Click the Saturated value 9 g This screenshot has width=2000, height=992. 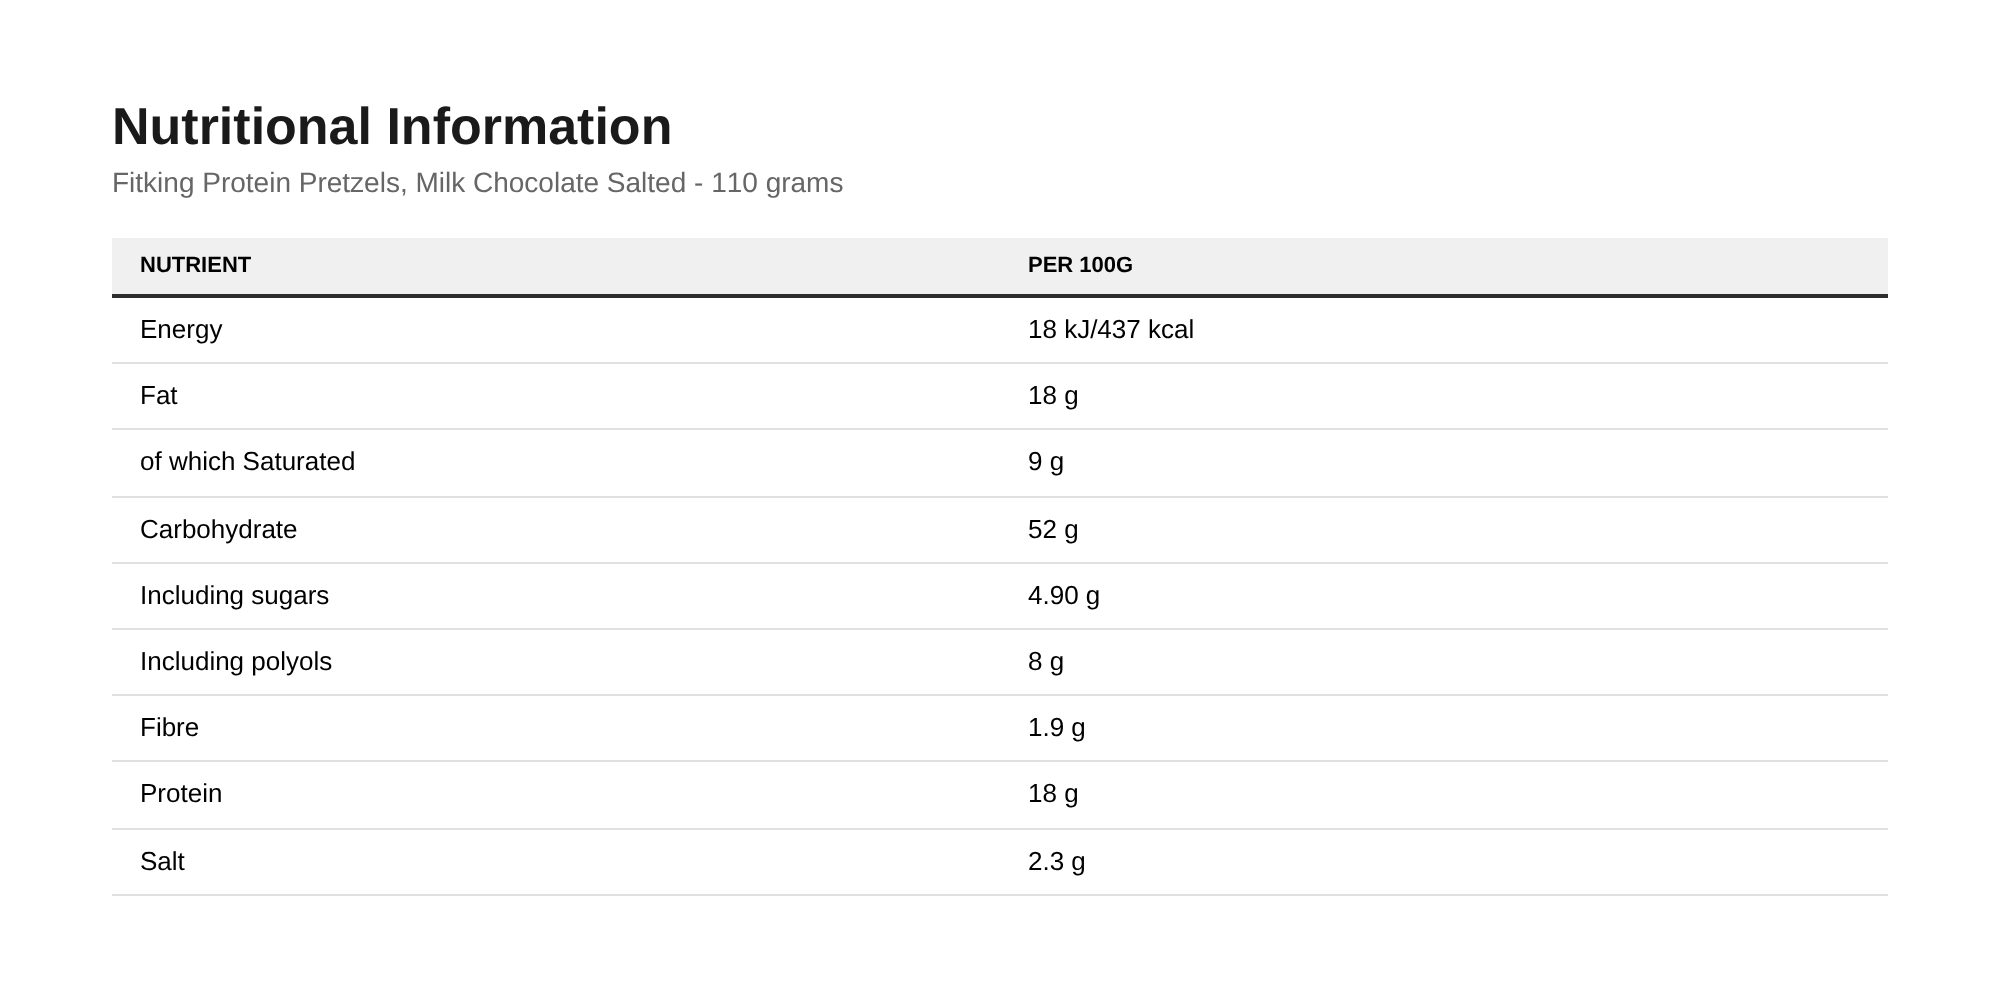point(1046,462)
